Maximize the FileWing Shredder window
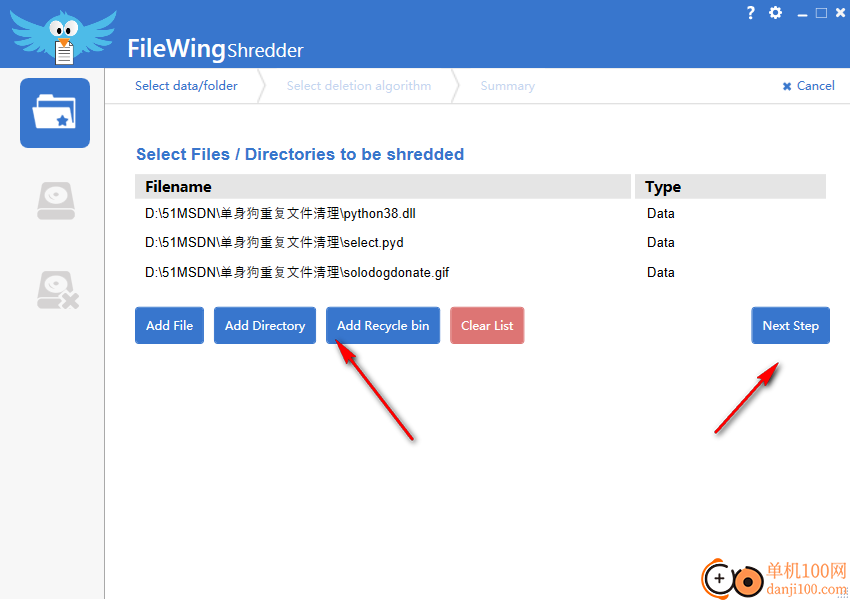Viewport: 850px width, 600px height. [x=821, y=13]
